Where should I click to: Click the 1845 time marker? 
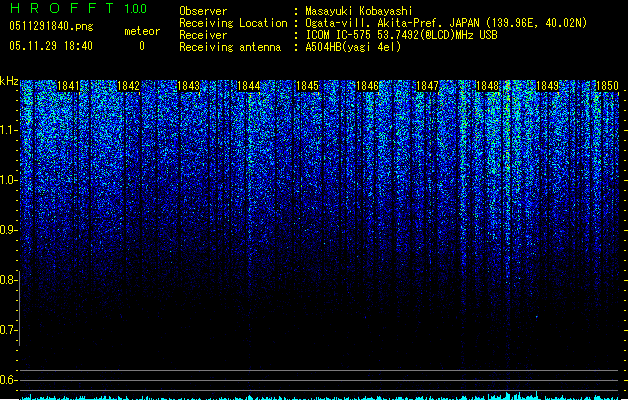(307, 86)
